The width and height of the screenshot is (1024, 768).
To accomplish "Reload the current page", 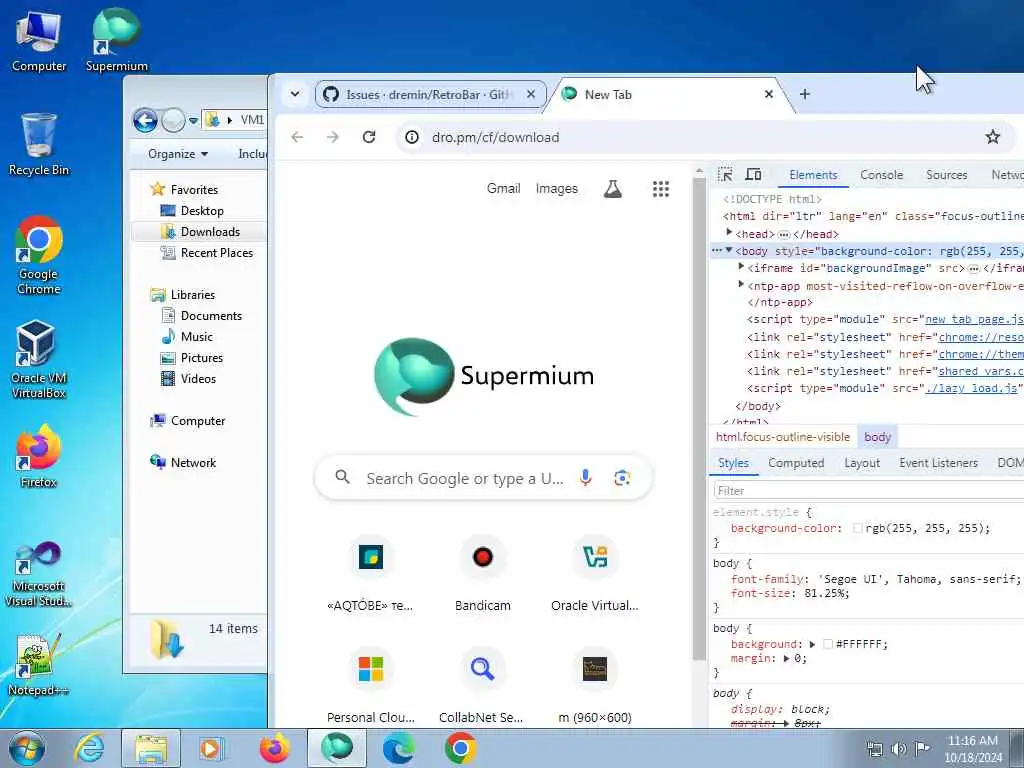I will tap(369, 136).
